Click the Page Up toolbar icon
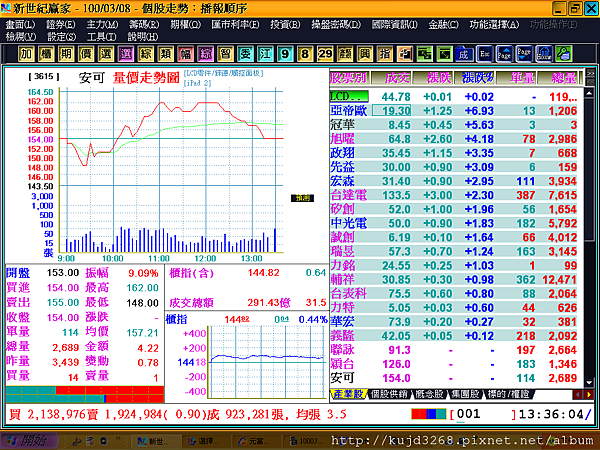Image resolution: width=600 pixels, height=450 pixels. point(504,54)
